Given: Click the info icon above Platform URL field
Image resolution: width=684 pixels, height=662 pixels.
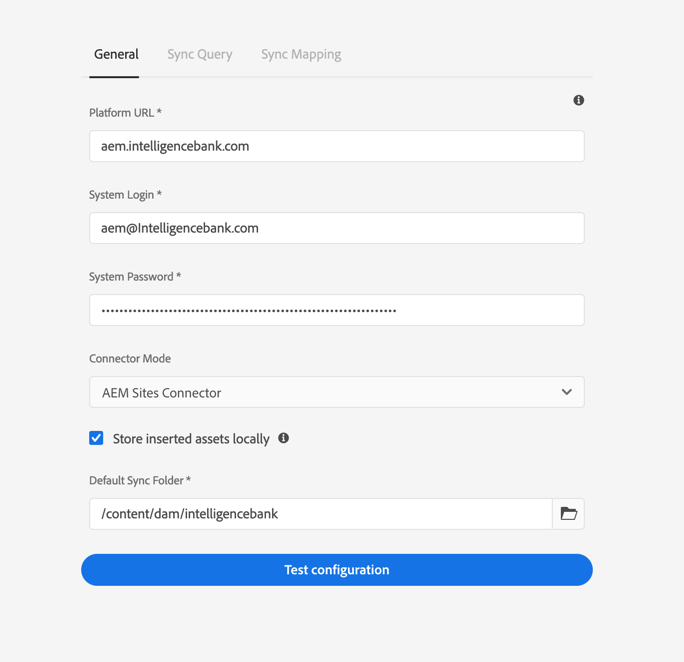Looking at the screenshot, I should pyautogui.click(x=579, y=100).
